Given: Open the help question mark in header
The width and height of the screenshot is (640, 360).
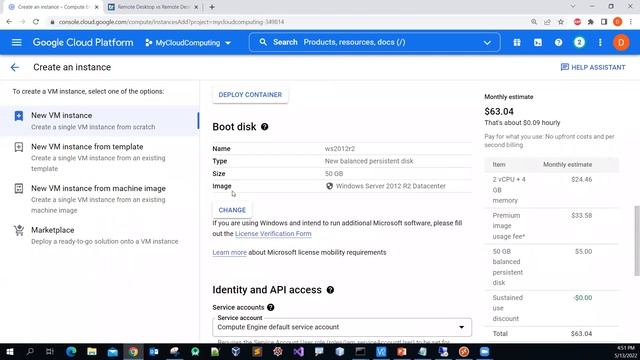Looking at the screenshot, I should coord(558,42).
